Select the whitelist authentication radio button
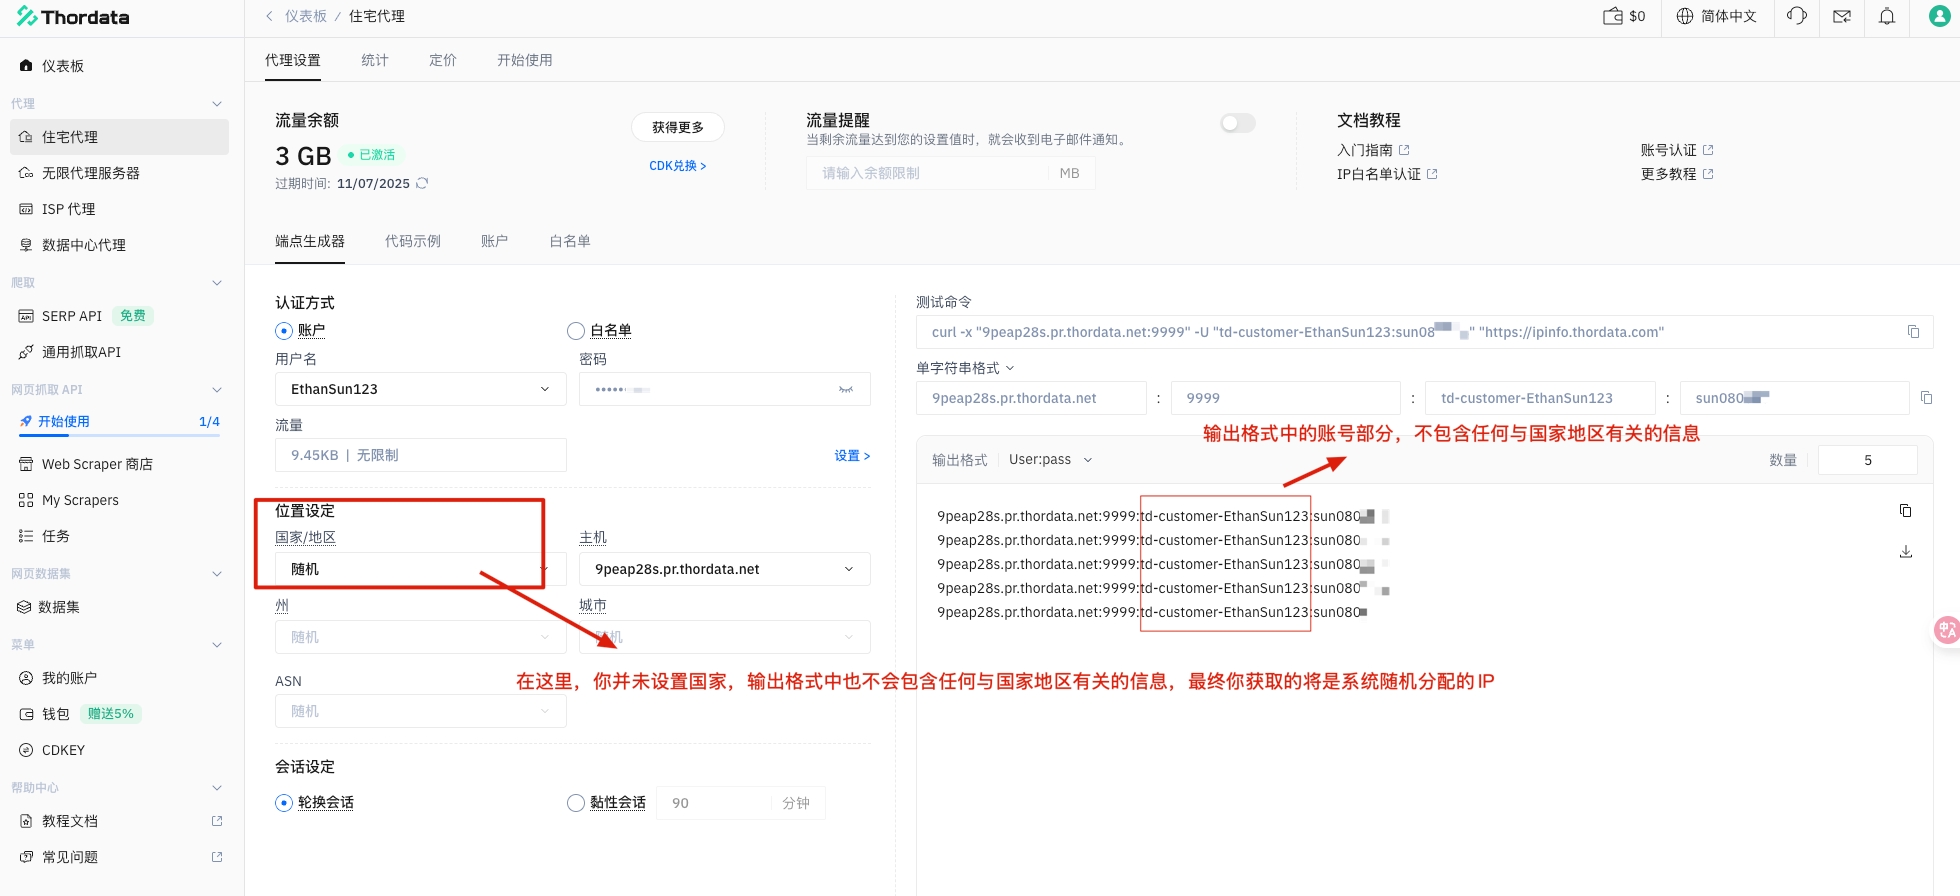 [x=576, y=331]
